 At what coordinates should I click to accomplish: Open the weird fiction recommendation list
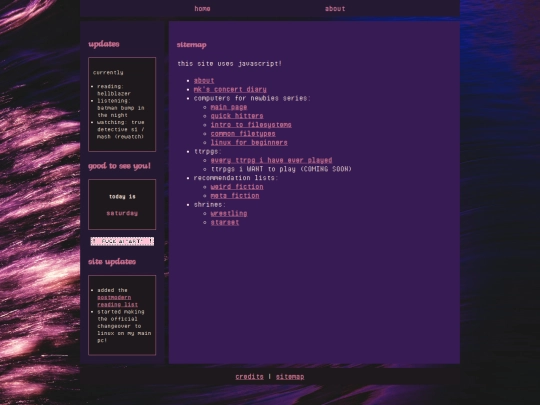237,187
